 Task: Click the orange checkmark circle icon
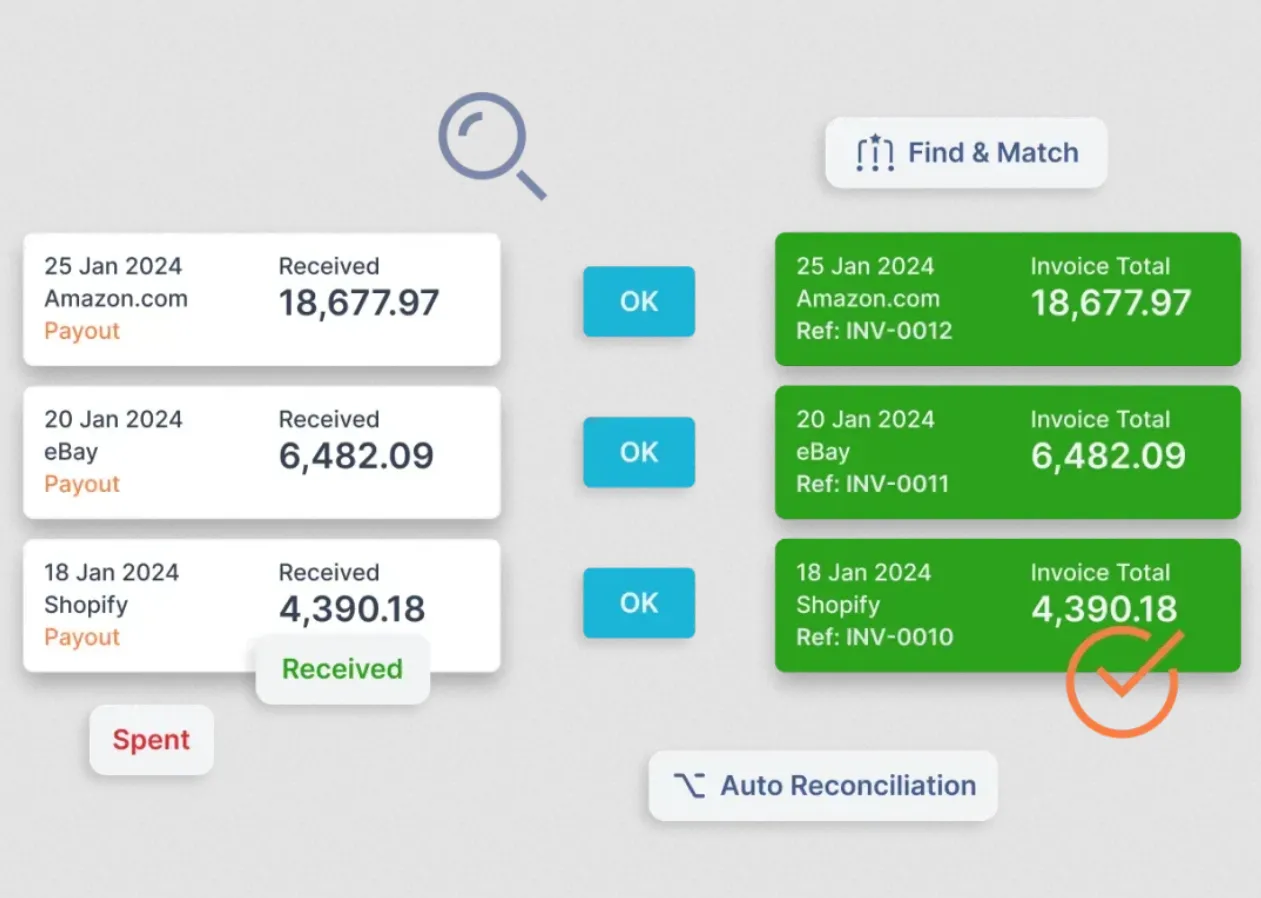[x=1124, y=682]
